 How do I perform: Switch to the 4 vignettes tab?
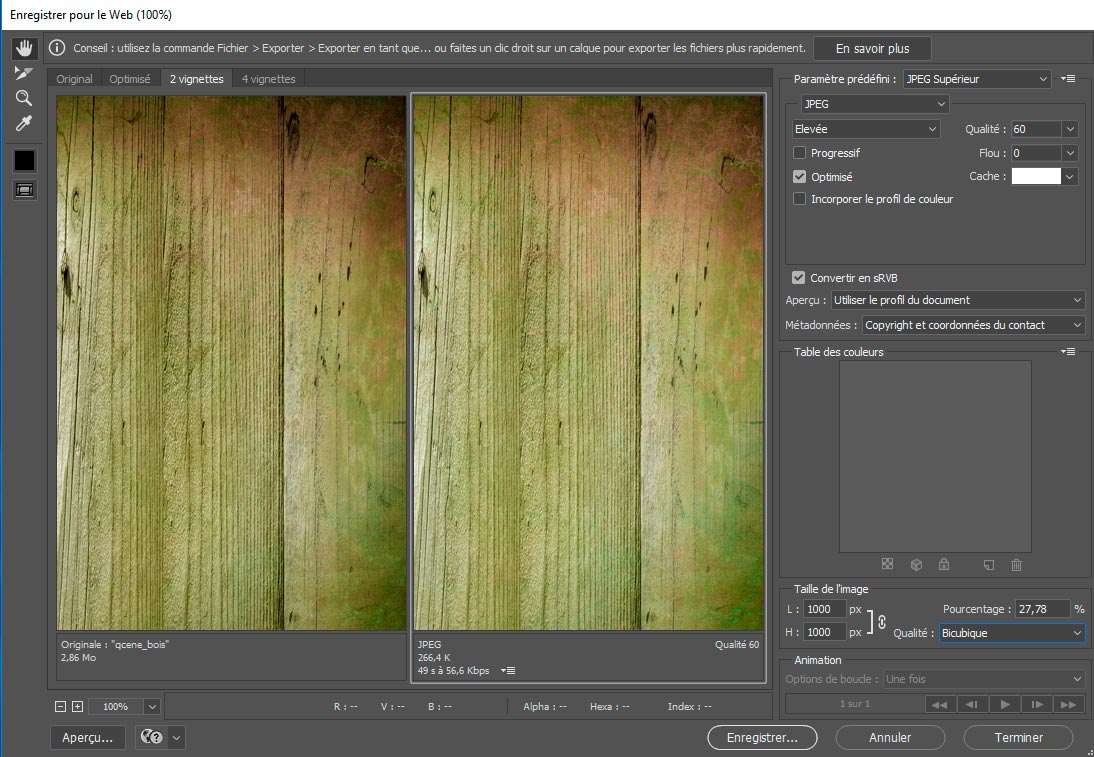[x=268, y=79]
